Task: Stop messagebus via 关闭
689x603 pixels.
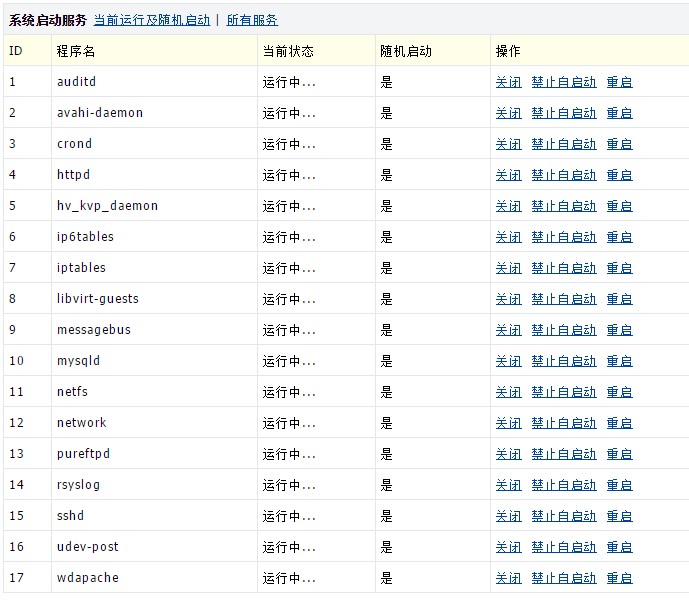Action: (x=508, y=330)
